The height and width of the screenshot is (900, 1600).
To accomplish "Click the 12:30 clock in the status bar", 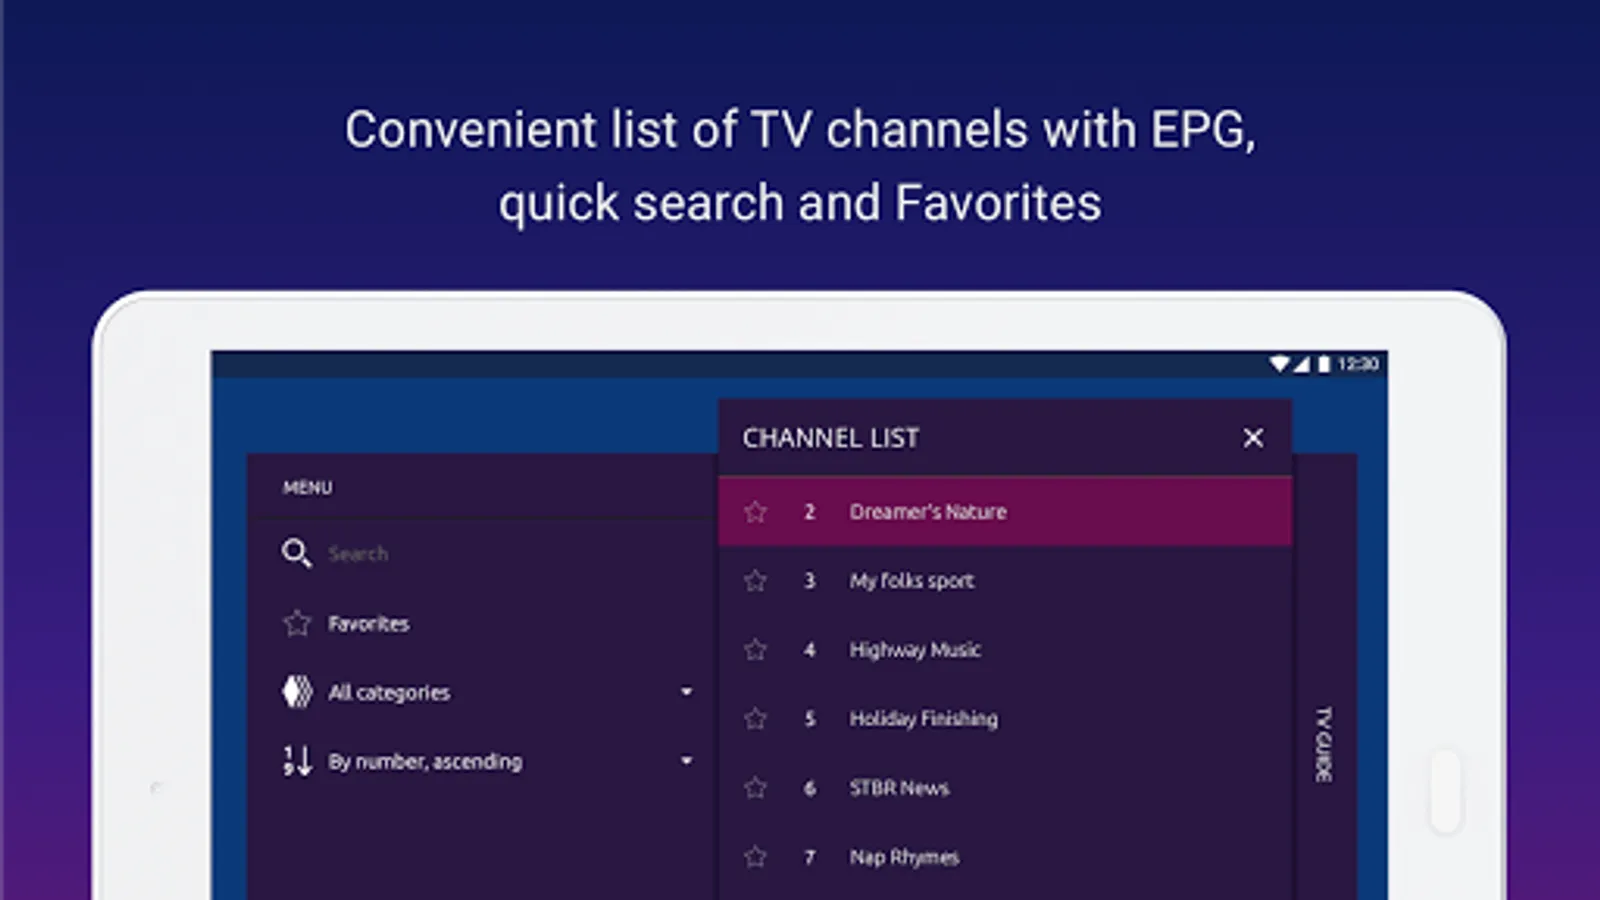I will tap(1358, 364).
